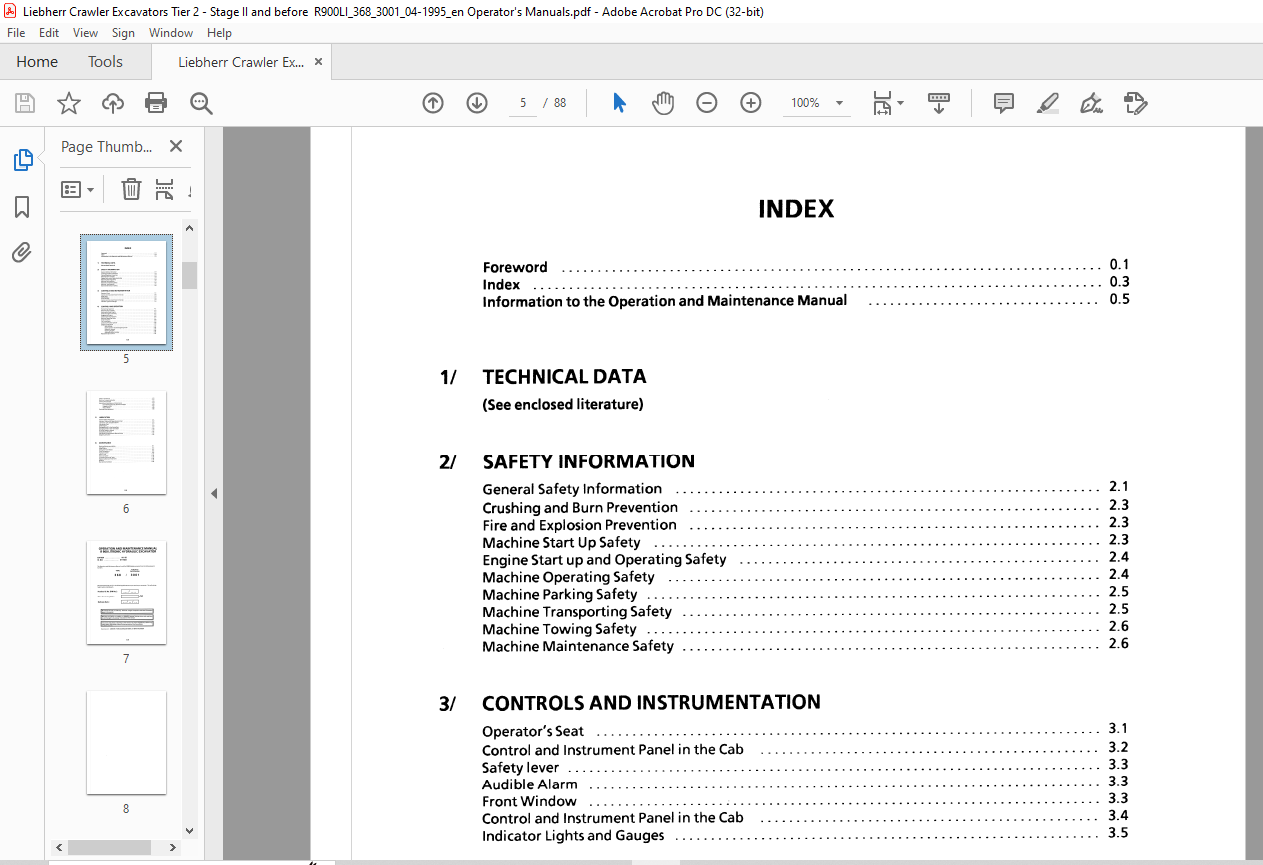Click thumbnails horizontal scroll left arrow
Screen dimensions: 1263x865
[x=60, y=847]
